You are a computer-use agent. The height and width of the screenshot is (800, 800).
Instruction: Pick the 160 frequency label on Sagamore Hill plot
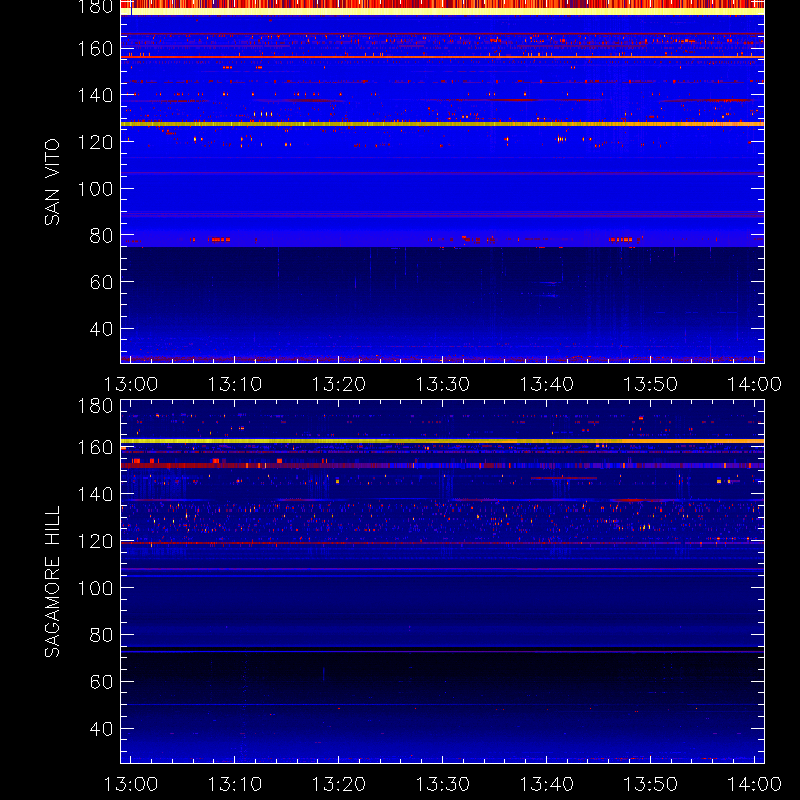(x=95, y=447)
